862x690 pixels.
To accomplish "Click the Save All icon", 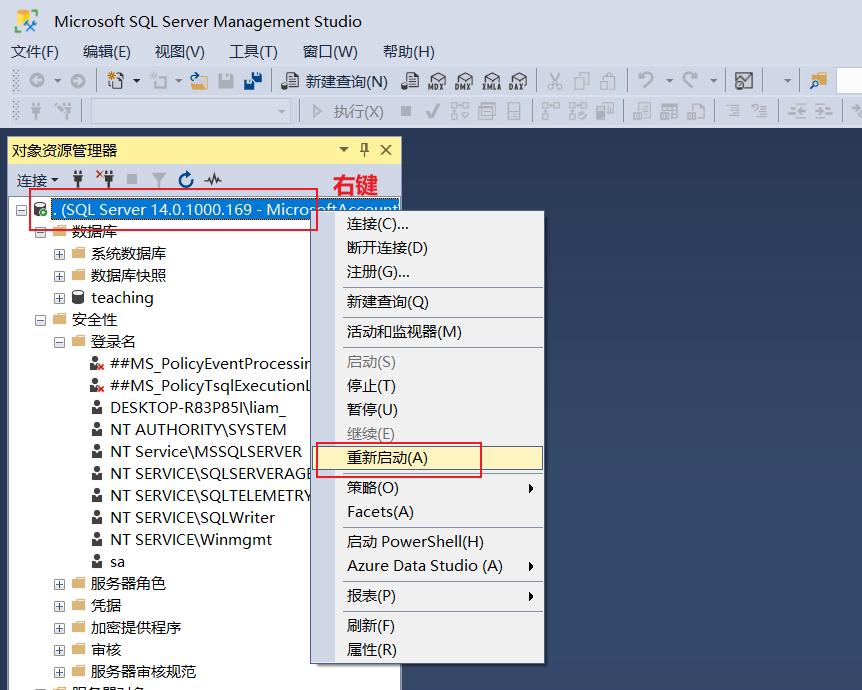I will click(253, 81).
